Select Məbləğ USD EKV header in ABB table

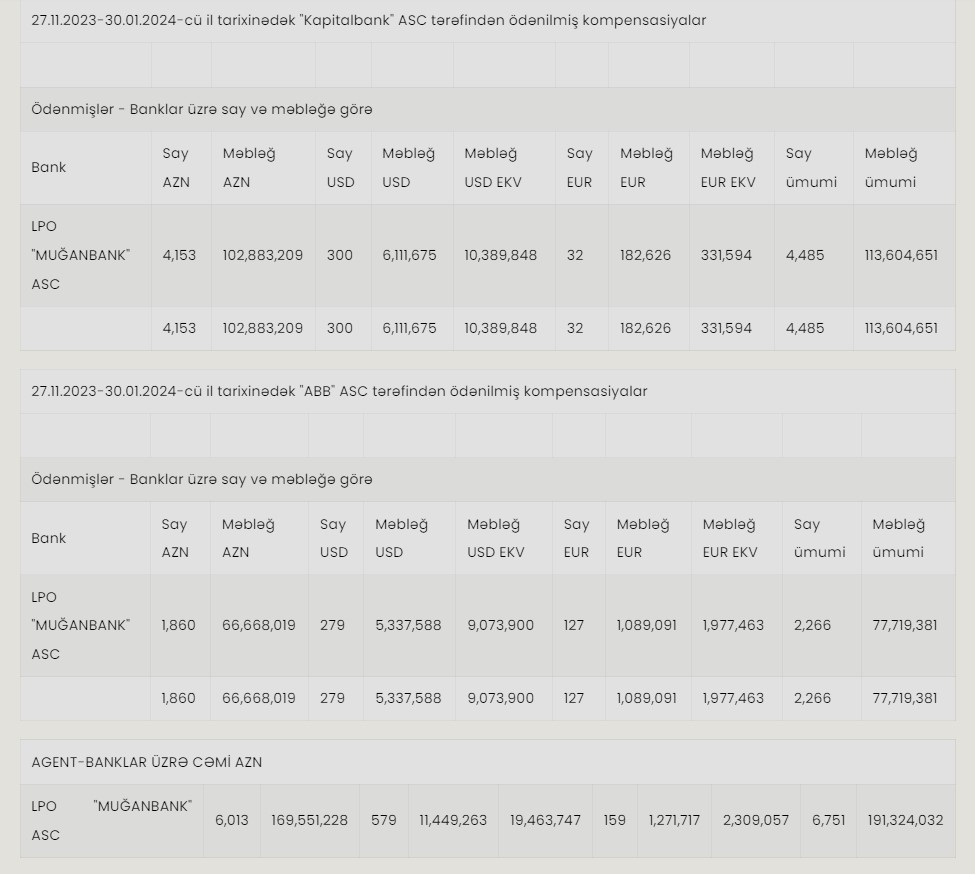(x=495, y=538)
